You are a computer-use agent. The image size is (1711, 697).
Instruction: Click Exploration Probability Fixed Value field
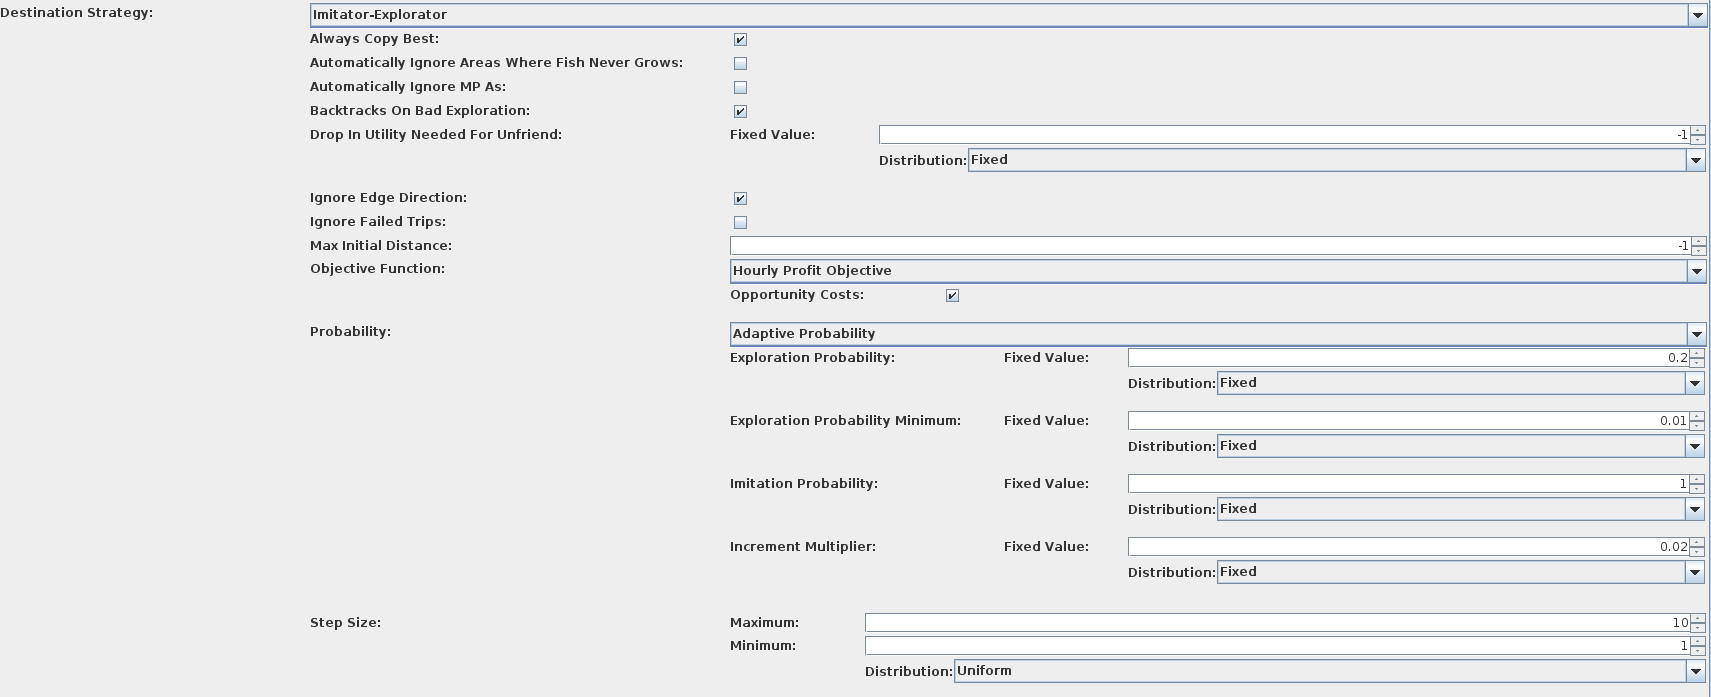[1409, 358]
